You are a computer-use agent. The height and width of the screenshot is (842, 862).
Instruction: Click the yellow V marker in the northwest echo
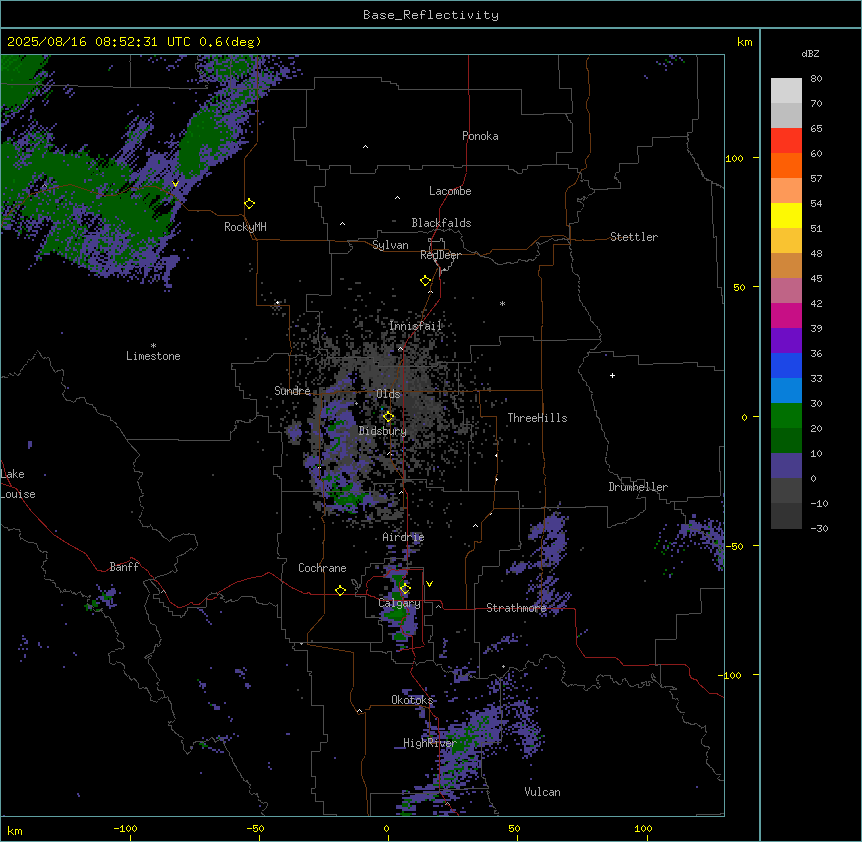[175, 184]
